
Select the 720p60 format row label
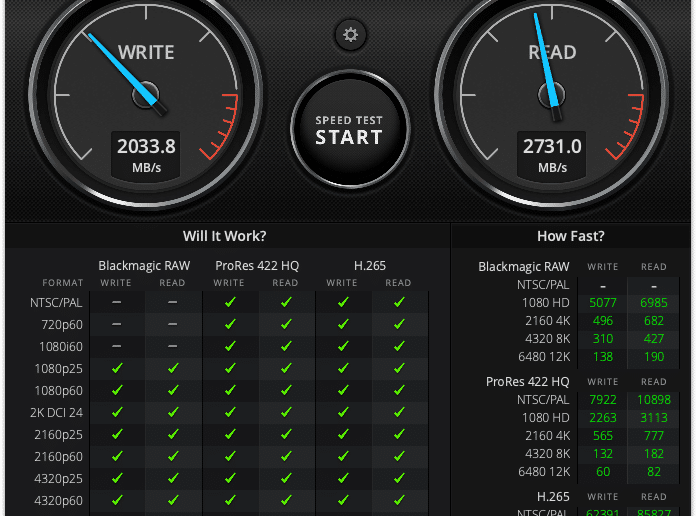[62, 325]
